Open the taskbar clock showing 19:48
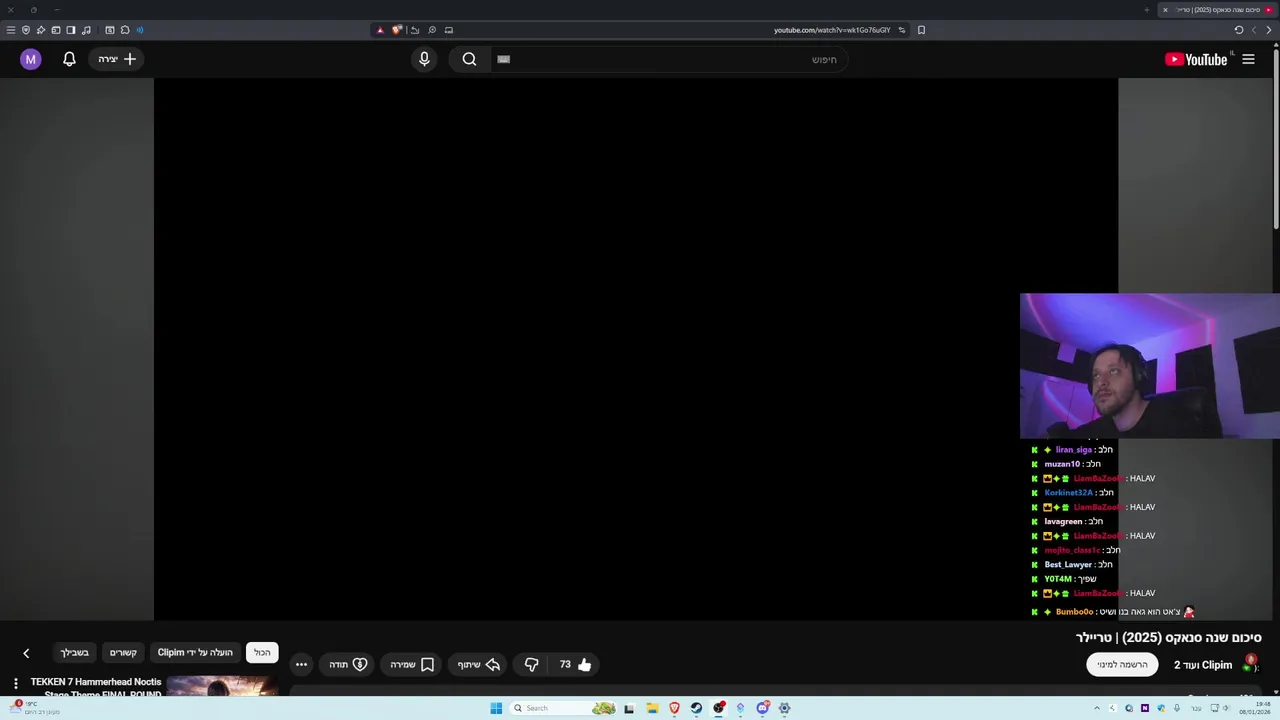This screenshot has width=1280, height=720. [1255, 708]
